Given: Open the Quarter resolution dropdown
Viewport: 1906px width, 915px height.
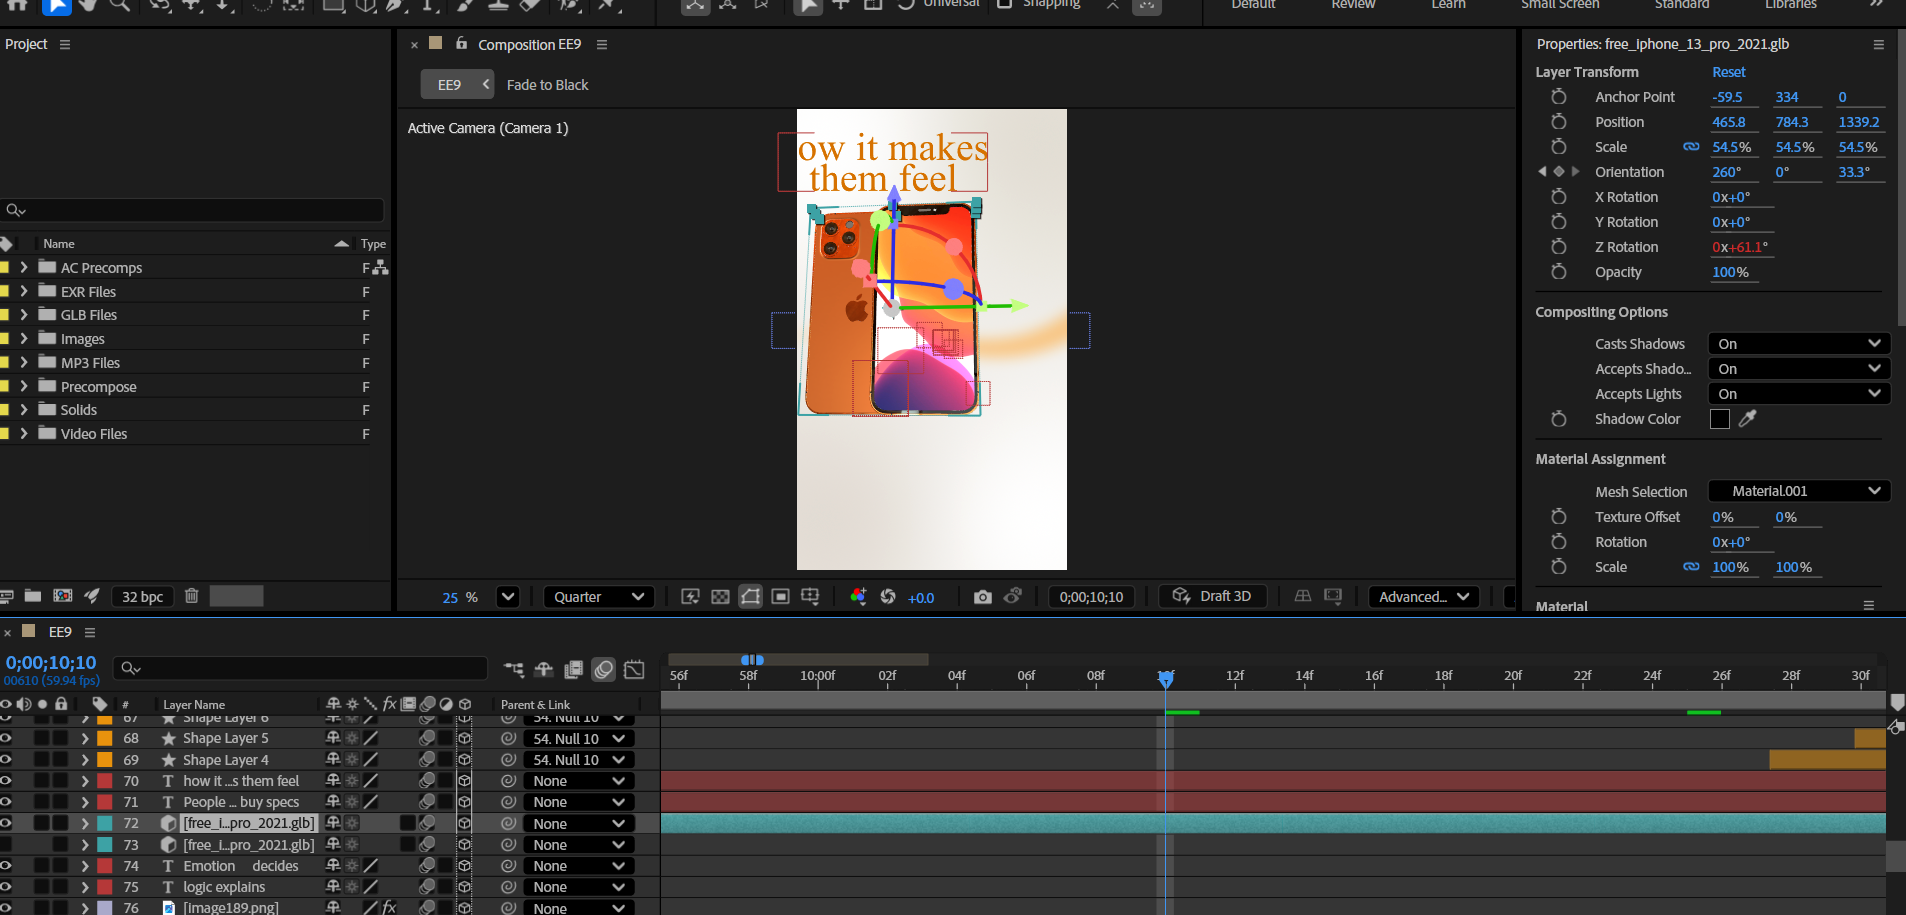Looking at the screenshot, I should click(598, 597).
